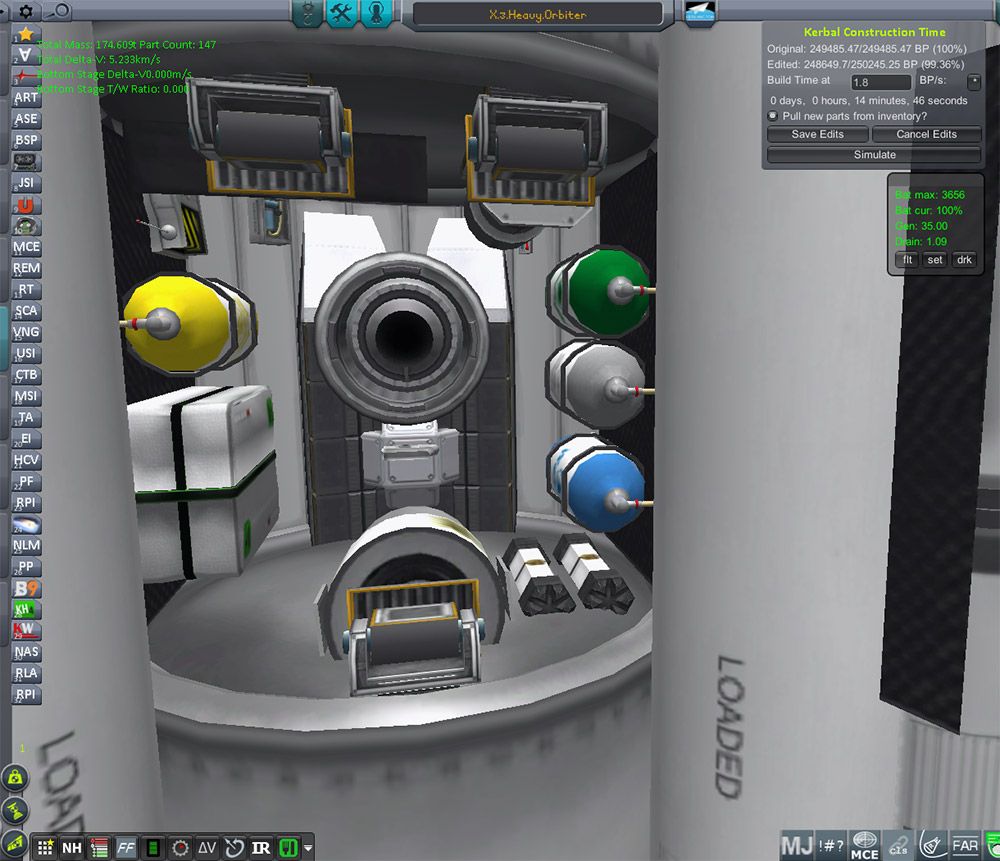Toggle the center of mass indicator
This screenshot has height=861, width=1000.
point(15,777)
